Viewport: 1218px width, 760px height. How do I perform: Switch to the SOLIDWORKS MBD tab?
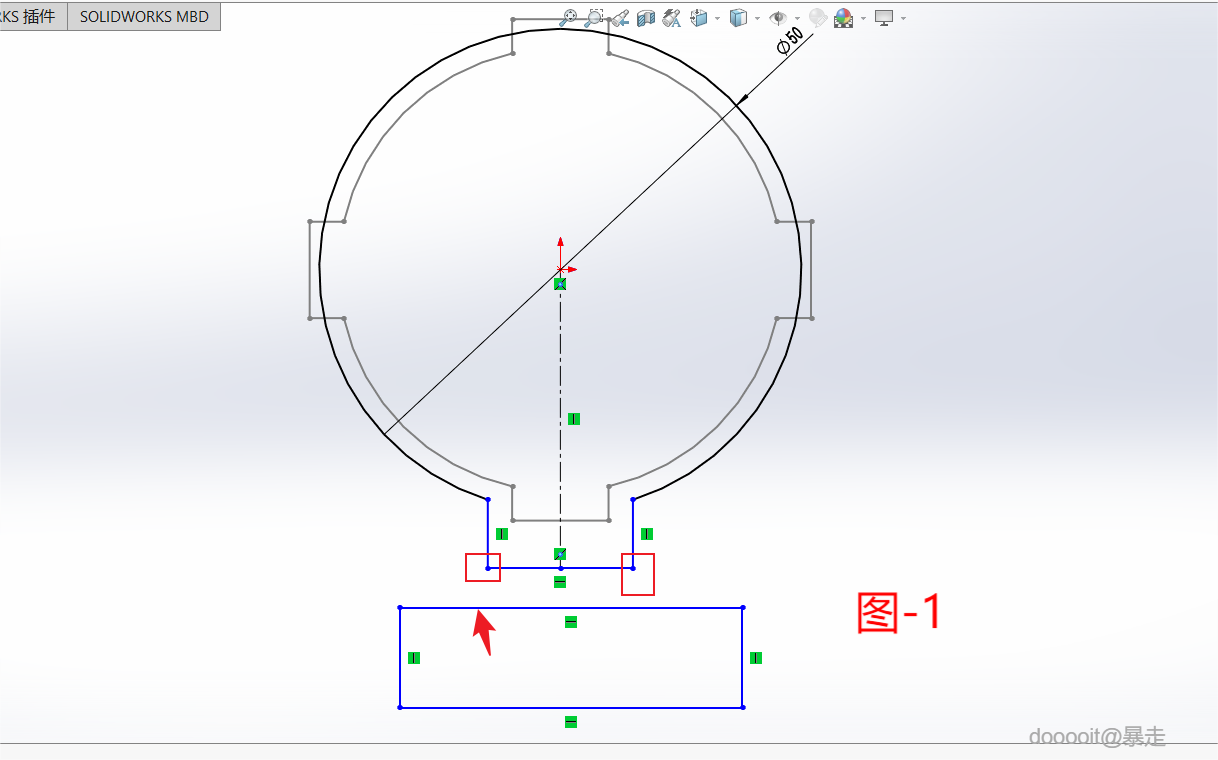coord(144,16)
